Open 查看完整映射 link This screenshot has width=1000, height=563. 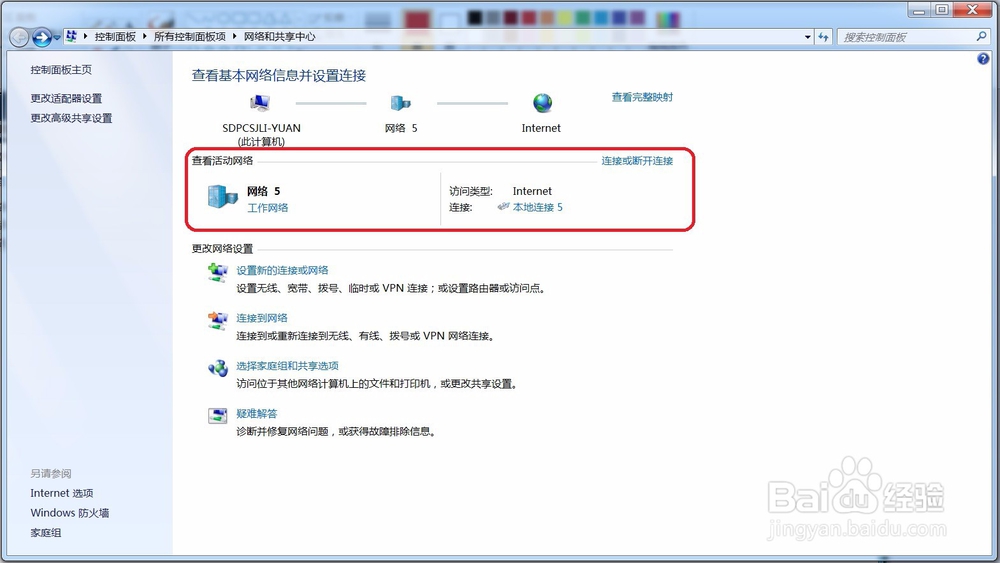642,97
